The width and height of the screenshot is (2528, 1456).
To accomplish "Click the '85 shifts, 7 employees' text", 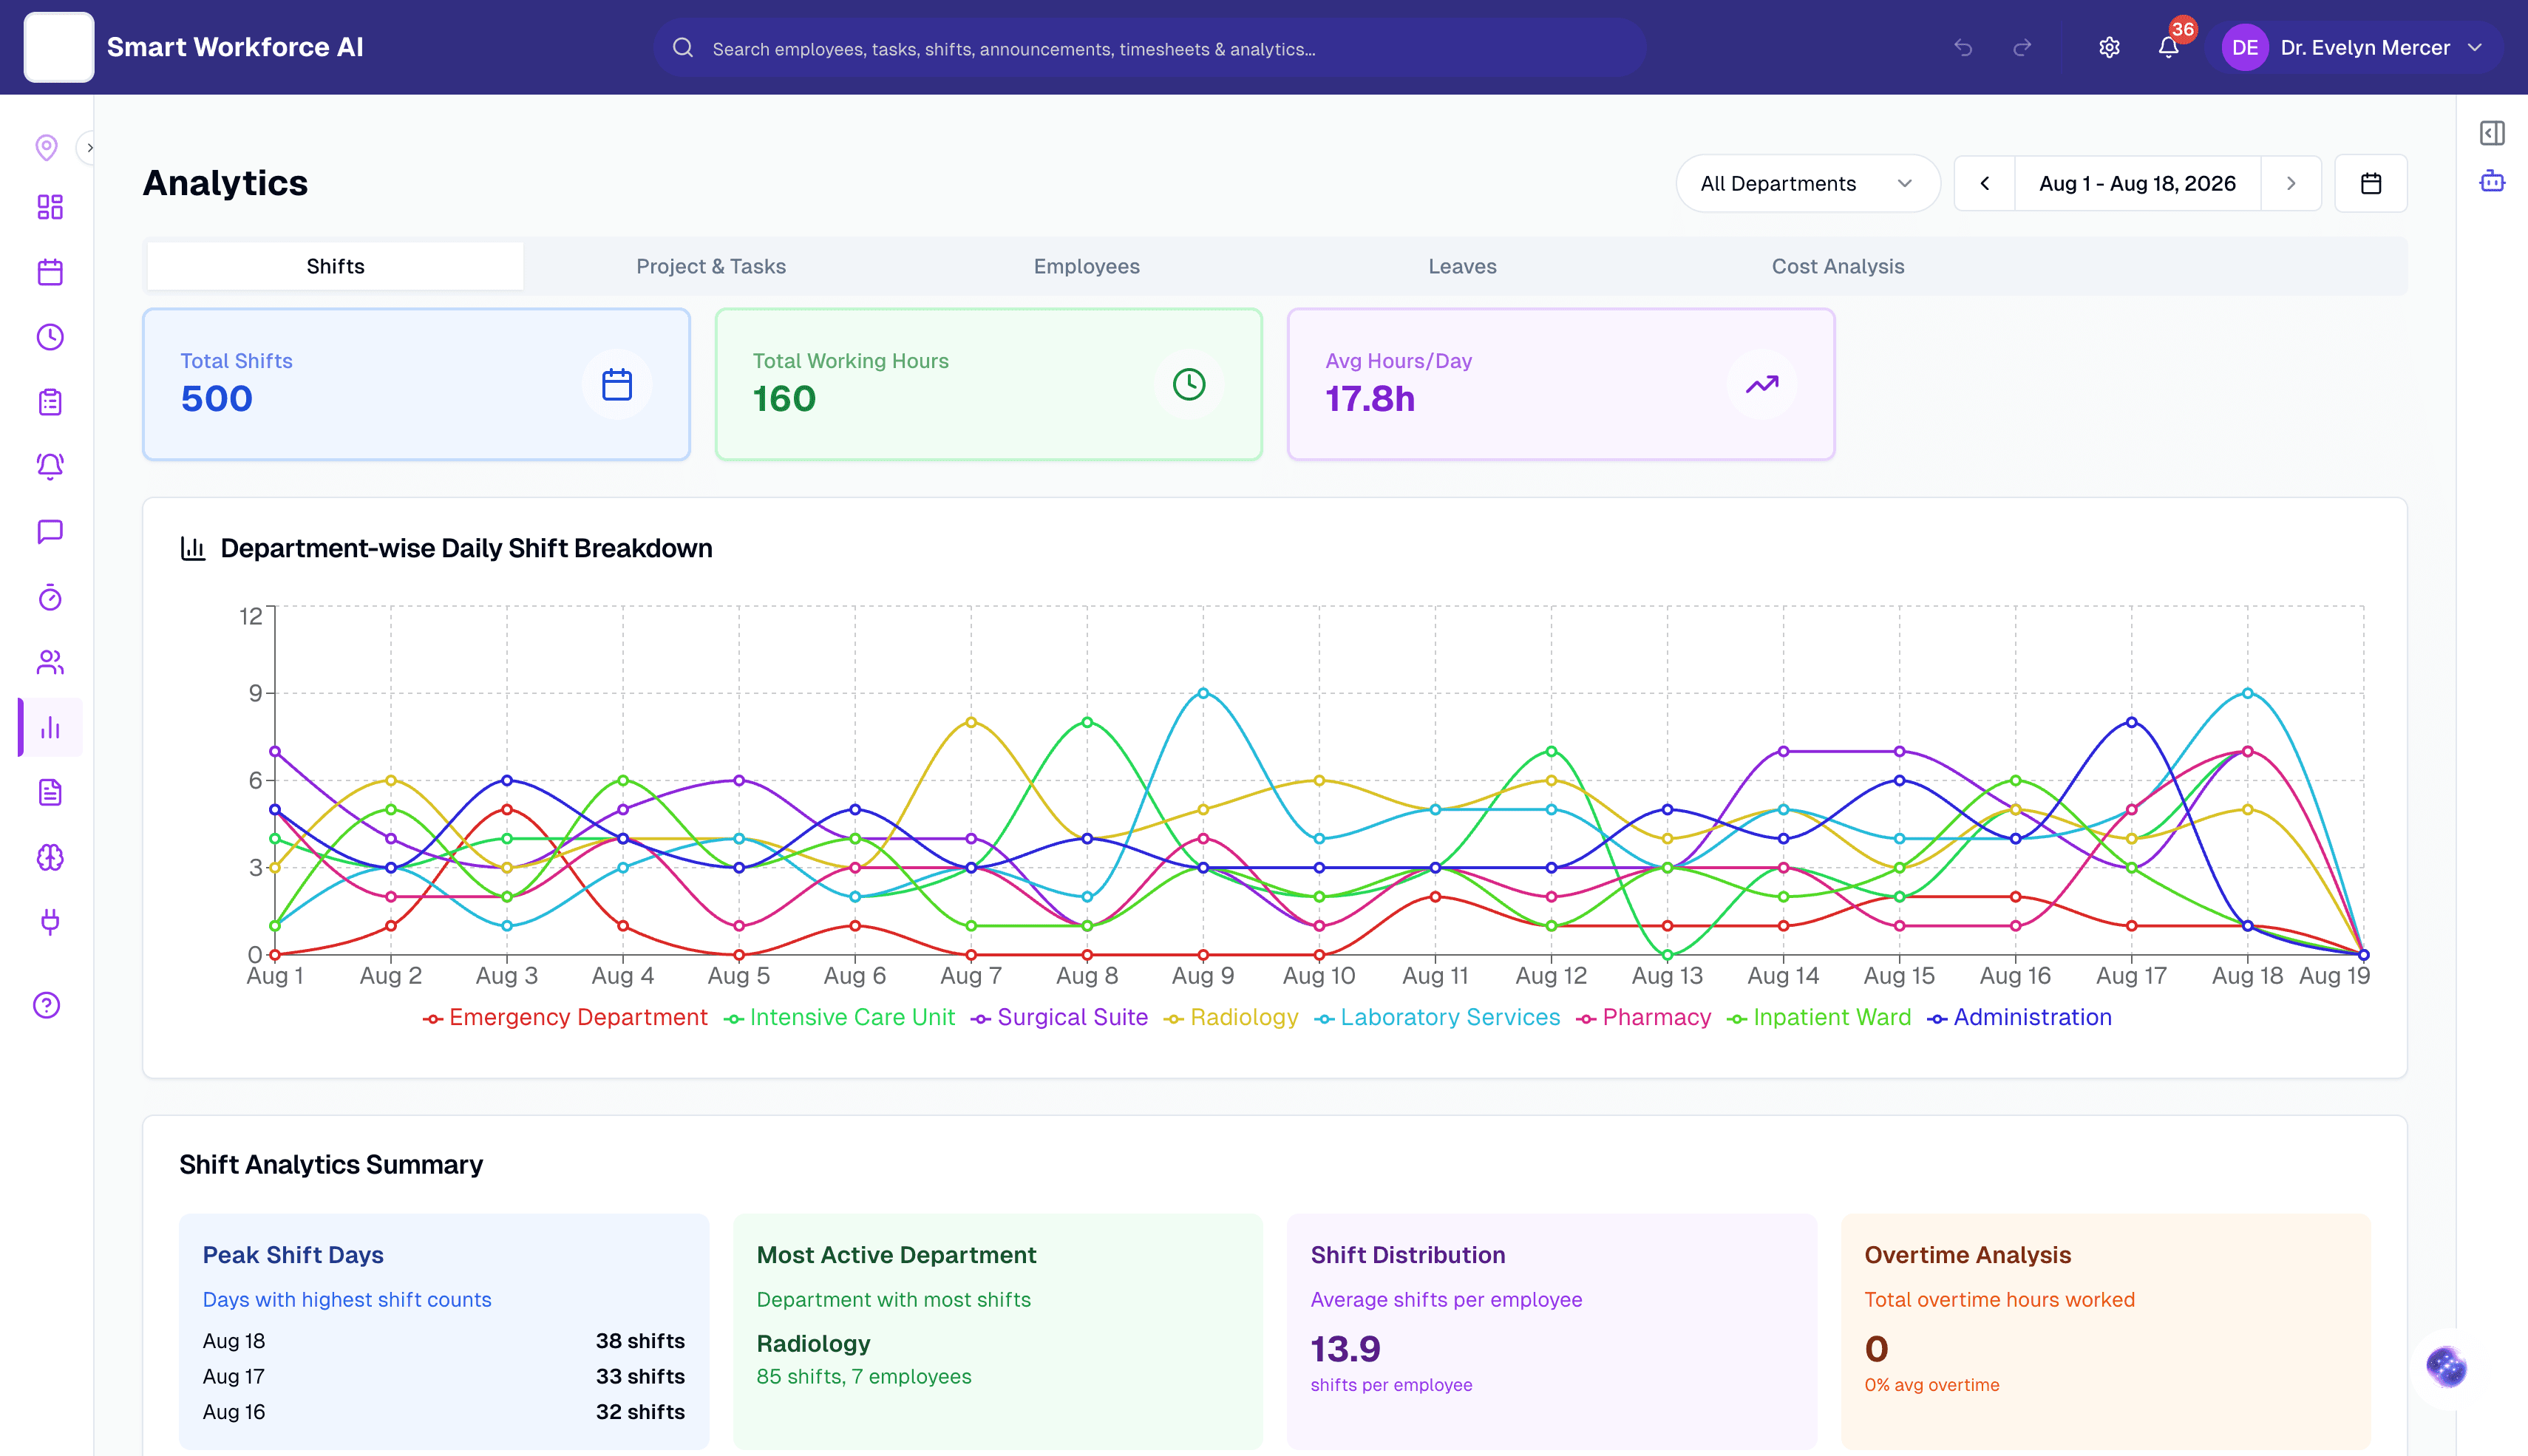I will pos(863,1376).
